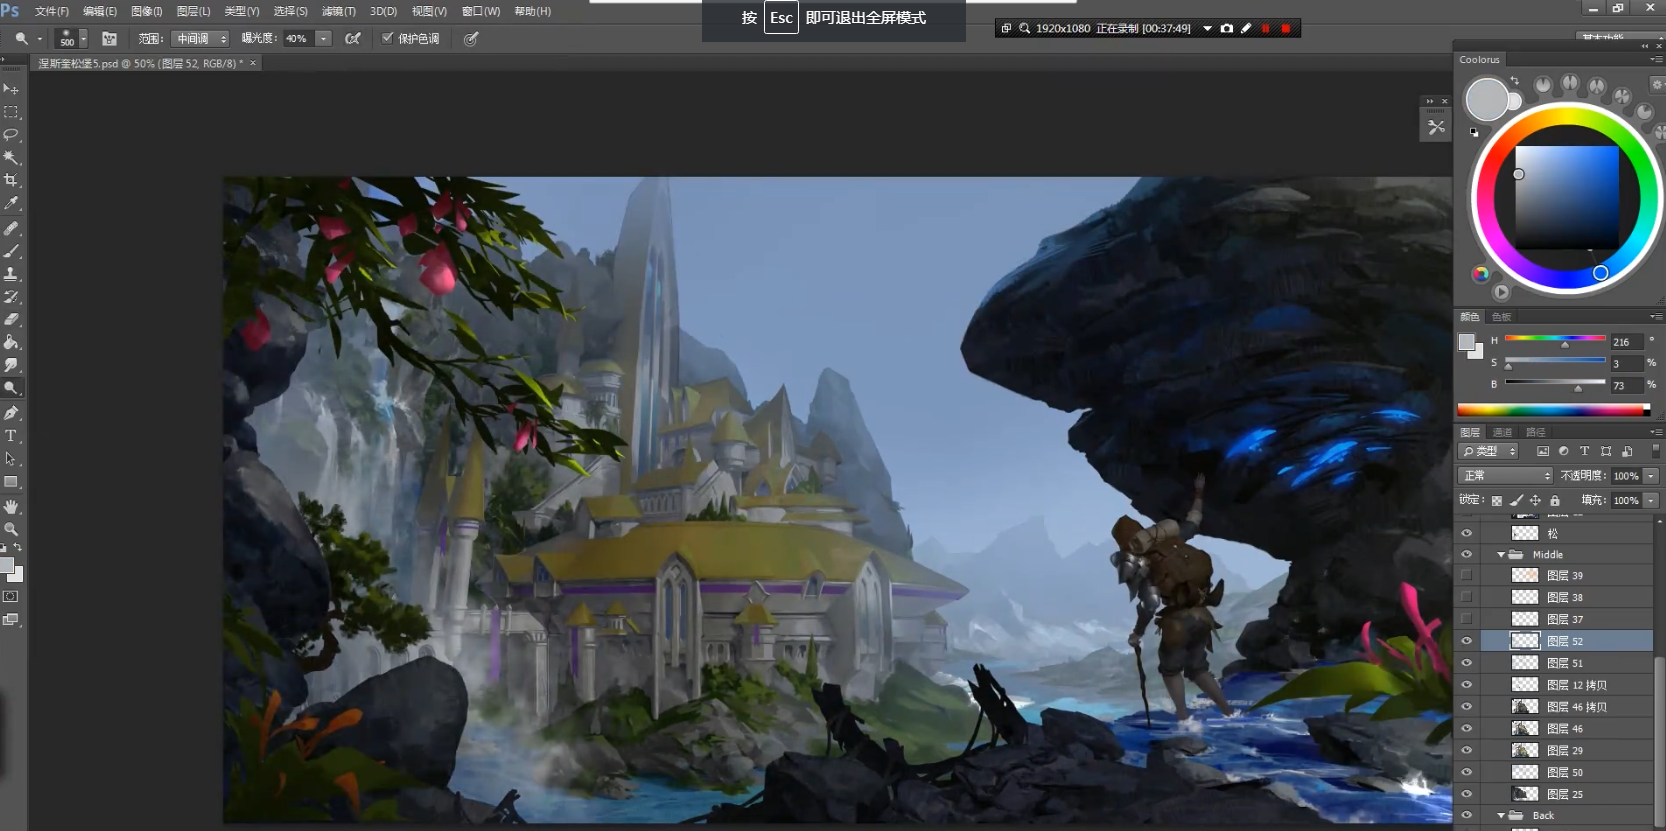Viewport: 1666px width, 831px height.
Task: Click toolbox foreground color swatch
Action: coord(7,567)
